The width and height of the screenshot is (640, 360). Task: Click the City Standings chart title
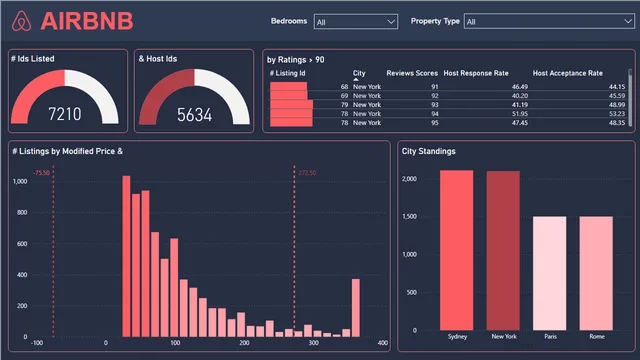click(x=429, y=151)
